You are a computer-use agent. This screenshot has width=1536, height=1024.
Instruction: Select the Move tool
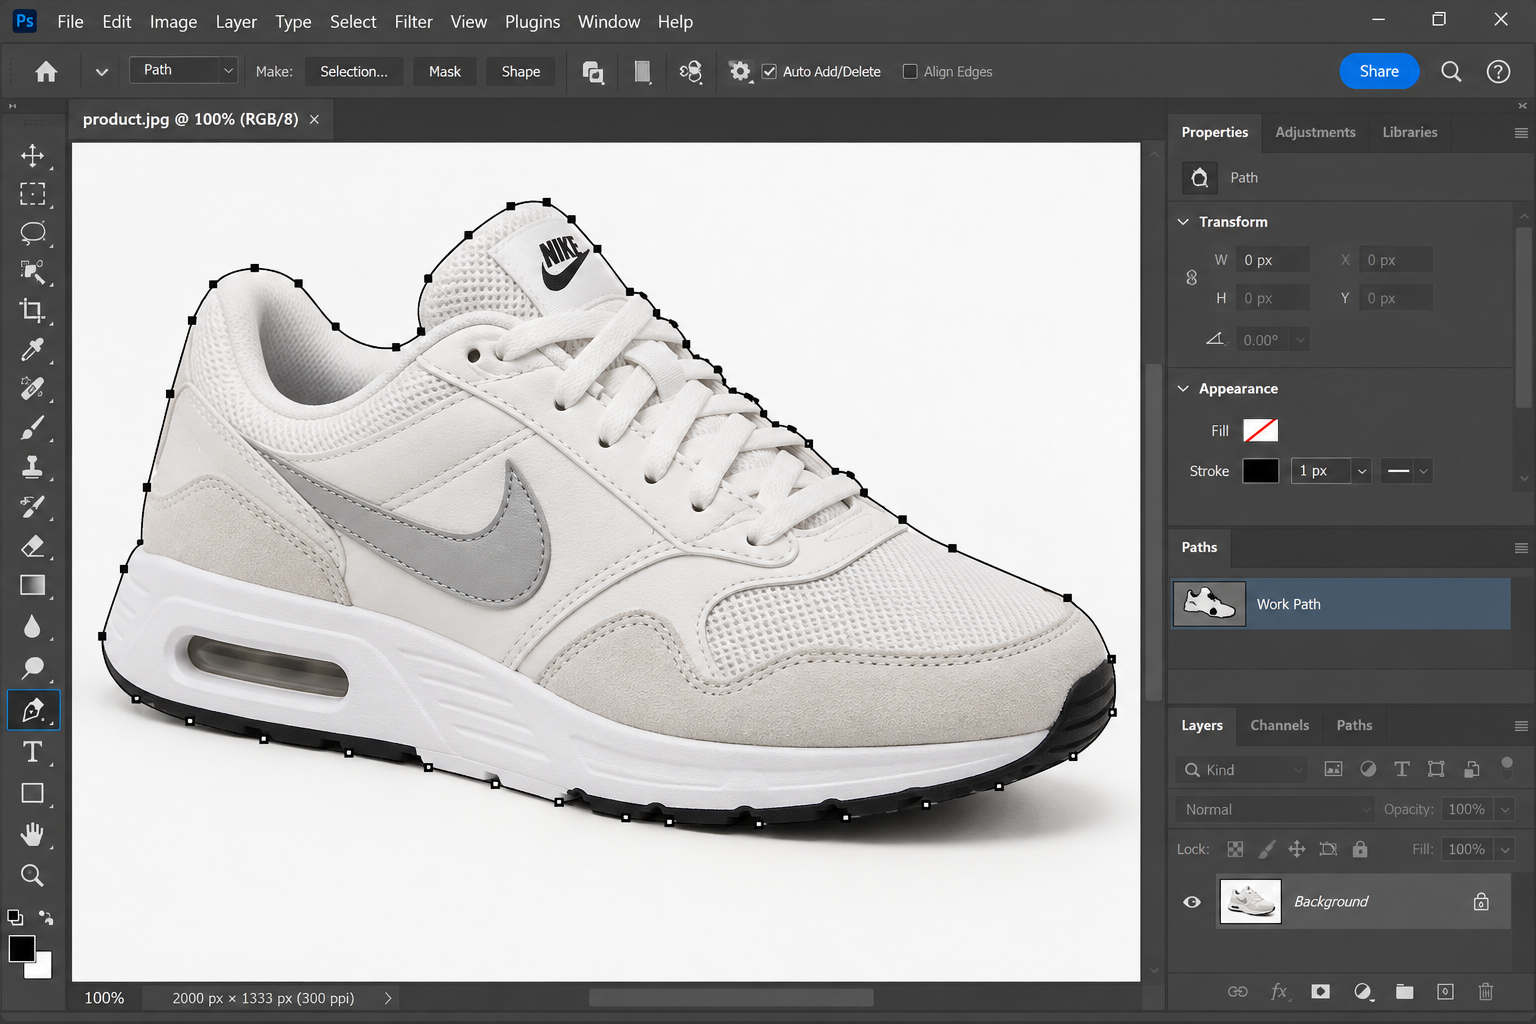click(x=32, y=155)
